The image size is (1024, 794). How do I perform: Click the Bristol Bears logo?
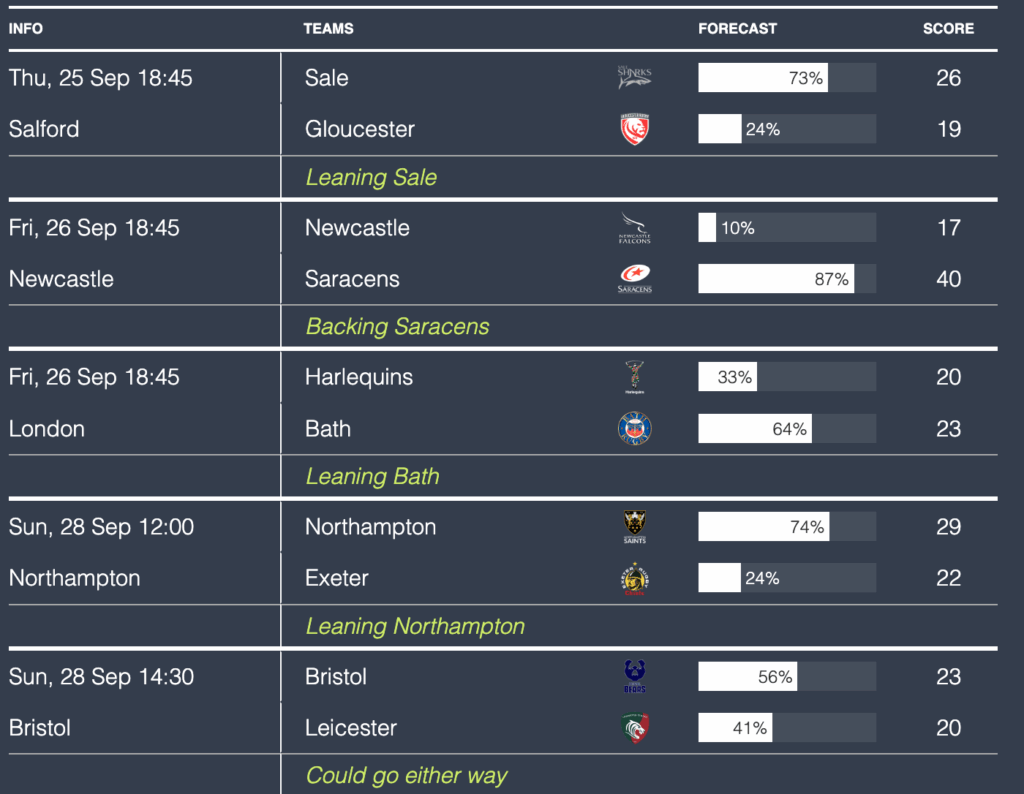click(x=634, y=677)
